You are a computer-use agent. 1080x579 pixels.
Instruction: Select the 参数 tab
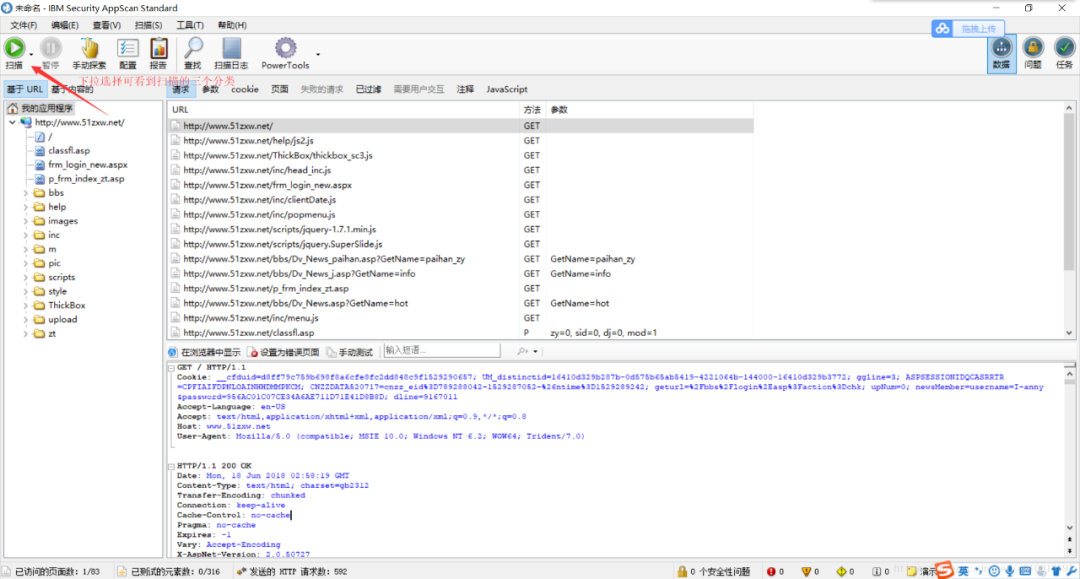[210, 90]
